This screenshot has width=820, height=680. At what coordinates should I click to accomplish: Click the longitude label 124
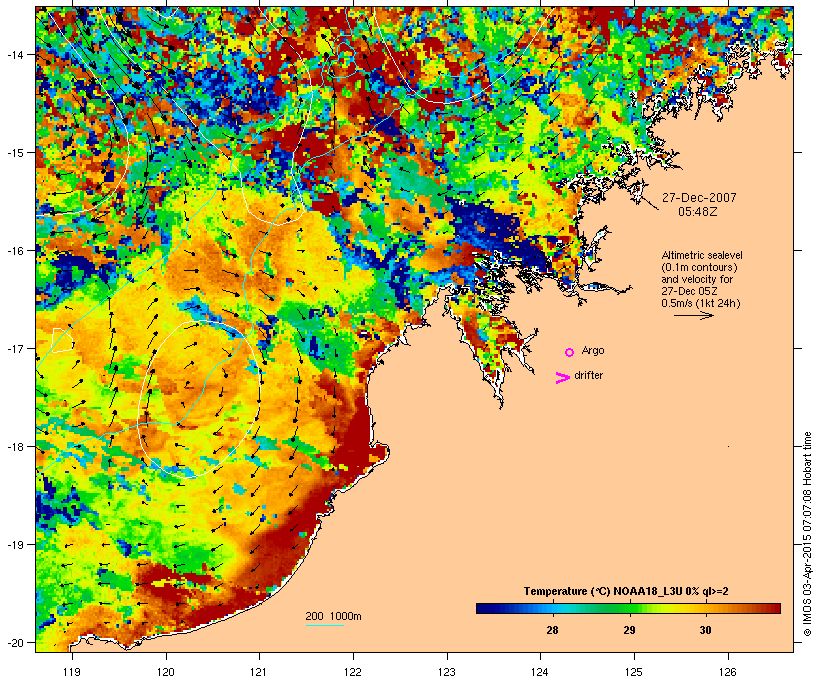coord(540,672)
